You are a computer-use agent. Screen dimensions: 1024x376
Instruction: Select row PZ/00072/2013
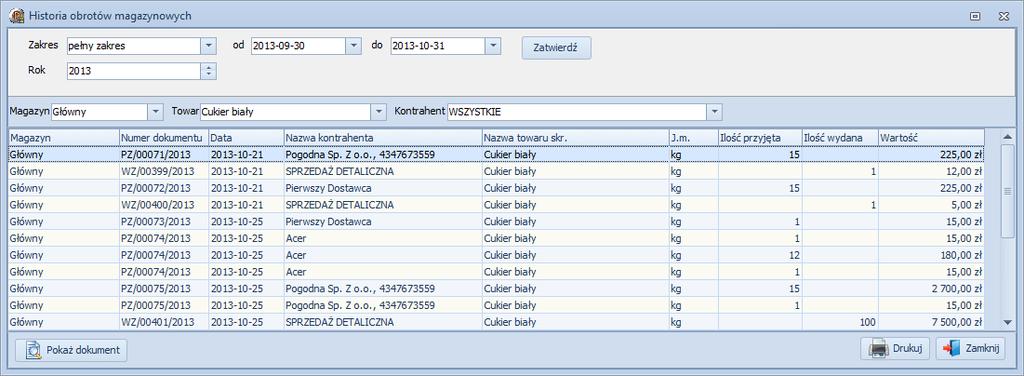coord(496,188)
